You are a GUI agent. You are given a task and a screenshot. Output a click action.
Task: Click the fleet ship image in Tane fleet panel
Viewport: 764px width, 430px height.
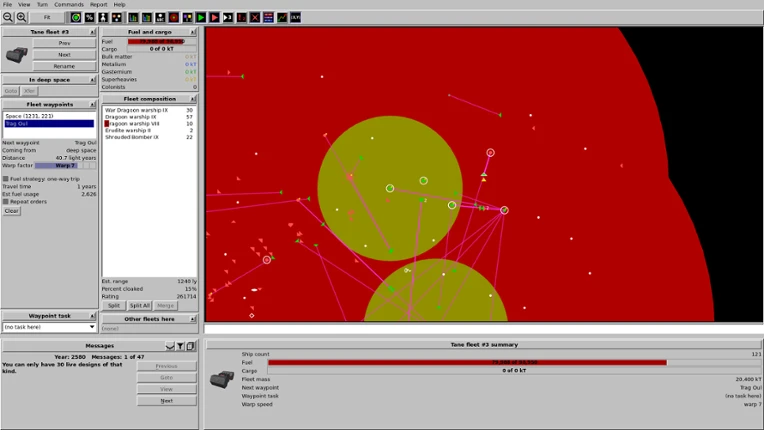[17, 55]
